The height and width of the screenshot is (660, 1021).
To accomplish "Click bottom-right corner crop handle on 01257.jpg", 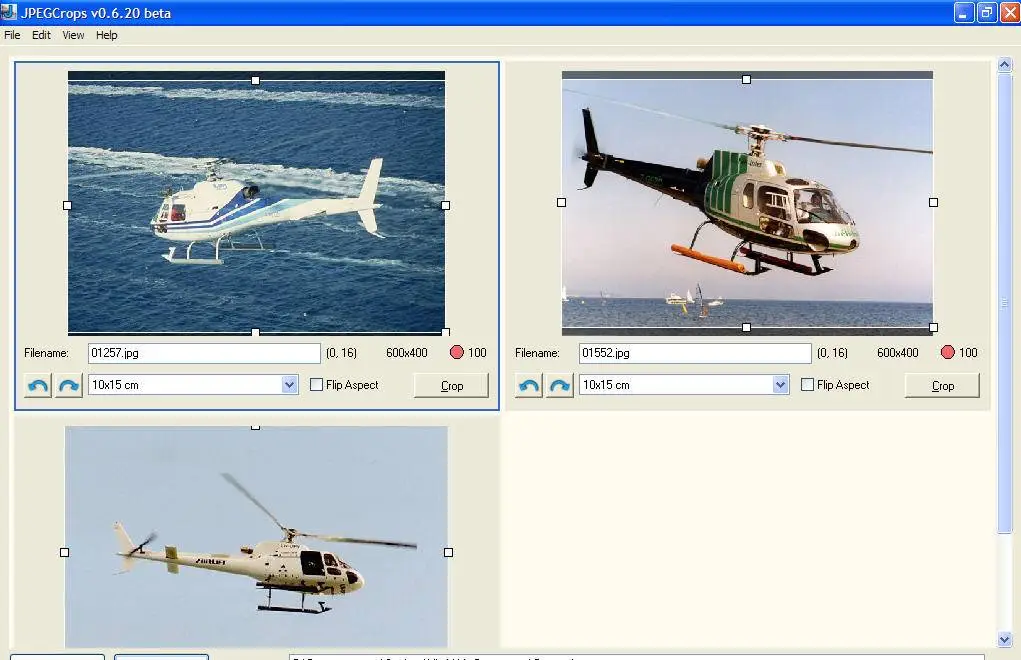I will (445, 332).
